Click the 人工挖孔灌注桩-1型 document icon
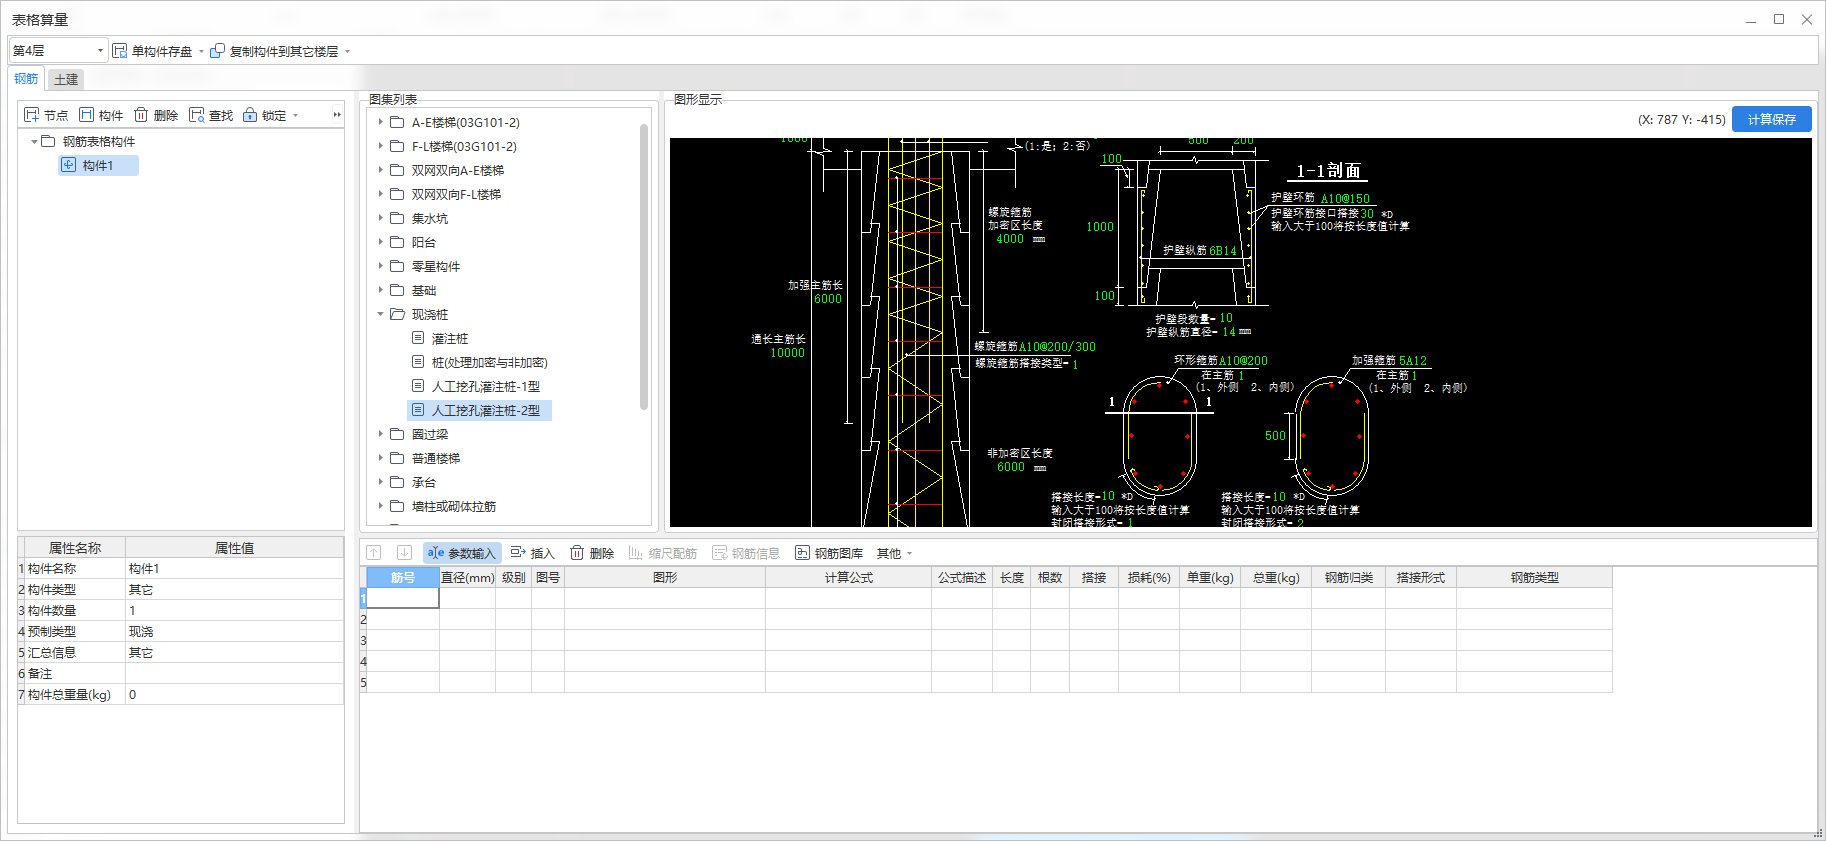1826x841 pixels. tap(418, 386)
